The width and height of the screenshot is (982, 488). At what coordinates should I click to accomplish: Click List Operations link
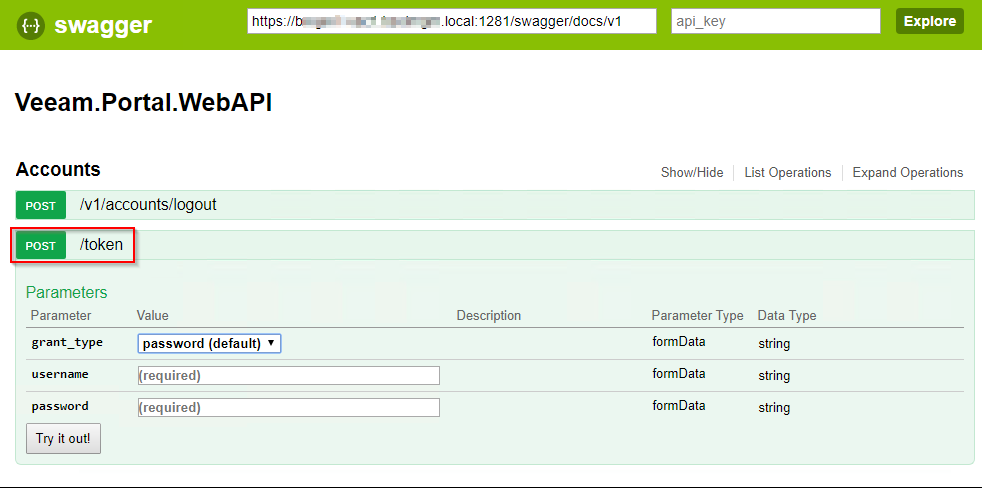[788, 172]
